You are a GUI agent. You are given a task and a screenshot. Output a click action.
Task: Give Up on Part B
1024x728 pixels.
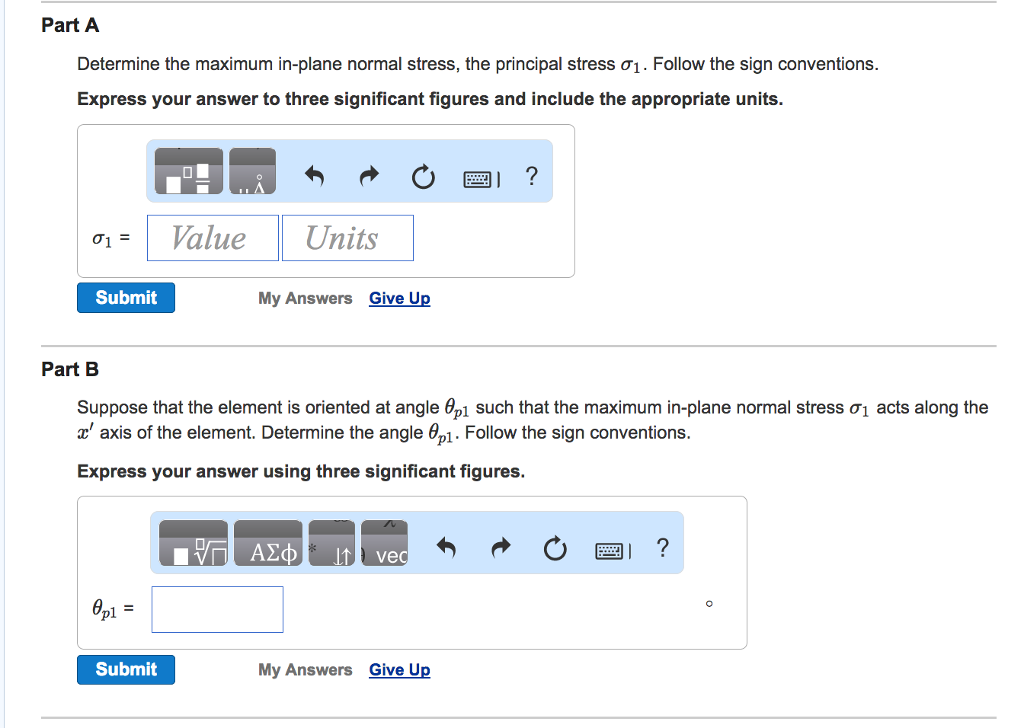coord(399,669)
